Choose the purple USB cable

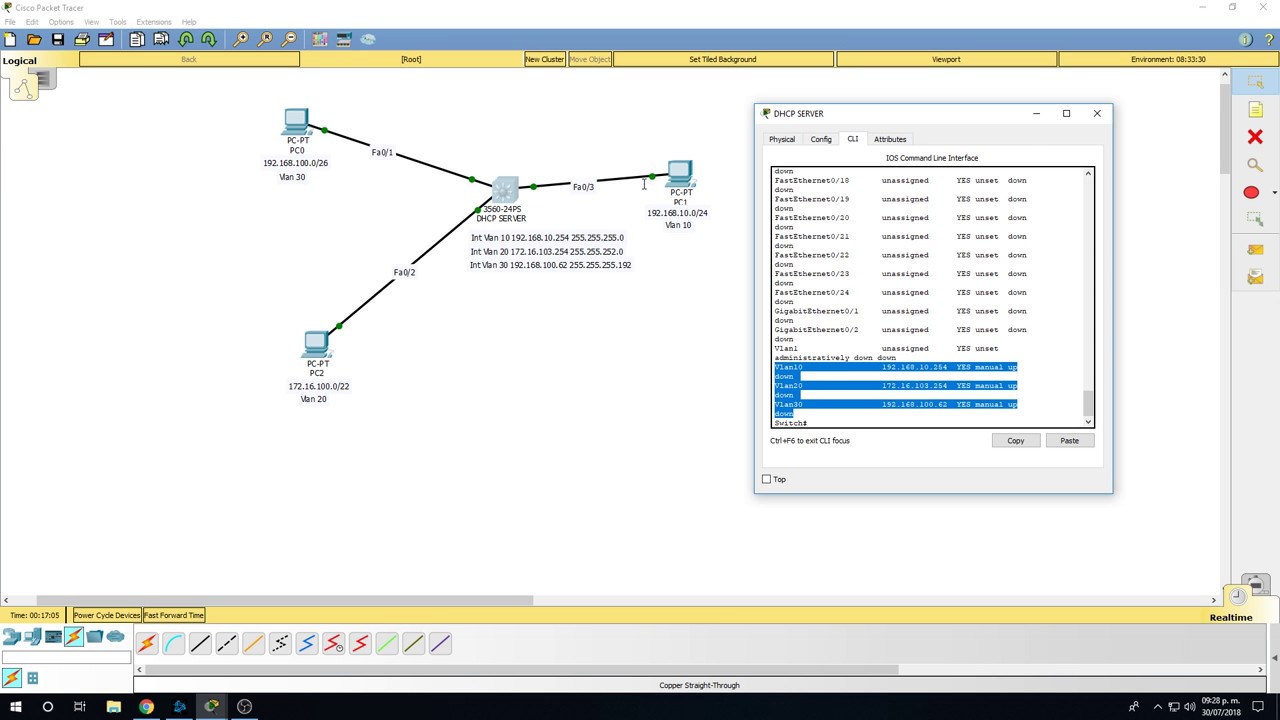[x=440, y=644]
